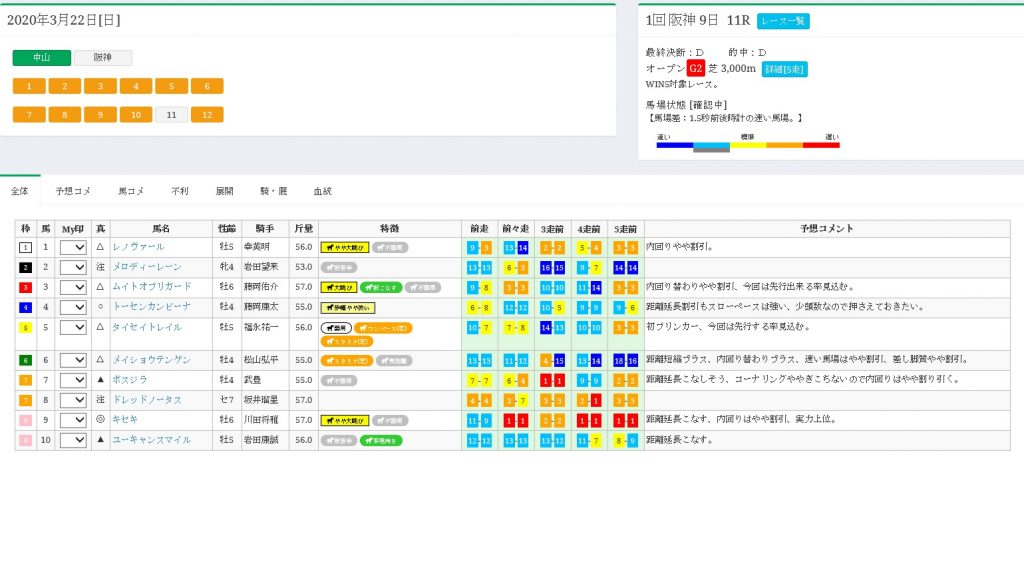Click the レース一覧 button

coord(783,21)
